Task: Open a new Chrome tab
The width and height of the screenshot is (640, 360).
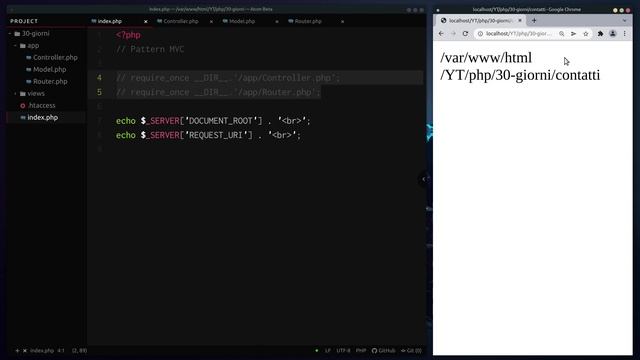Action: click(x=534, y=20)
